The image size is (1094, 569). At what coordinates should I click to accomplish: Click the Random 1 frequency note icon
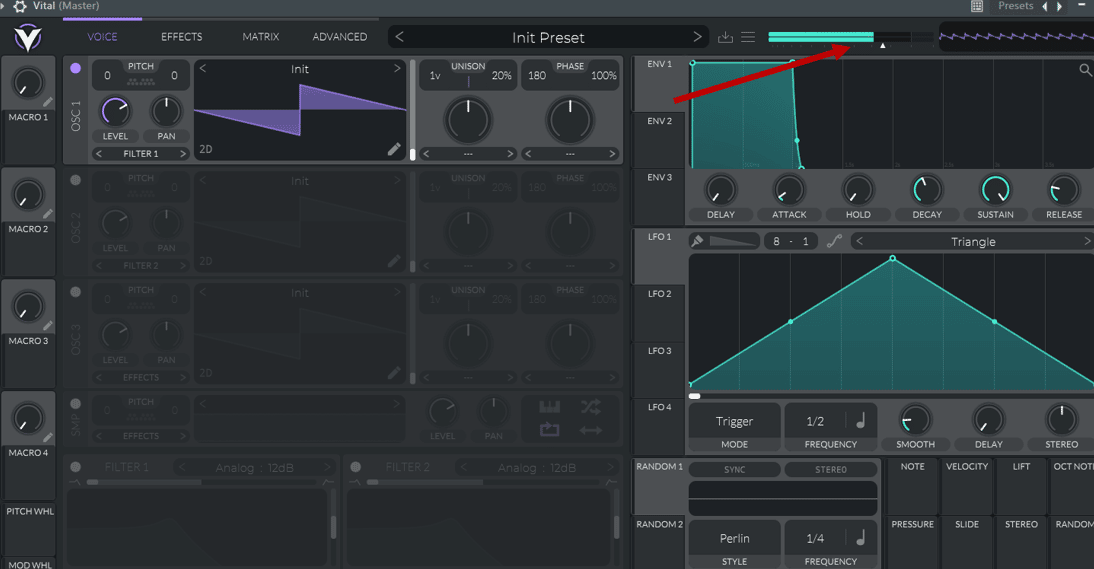tap(861, 538)
